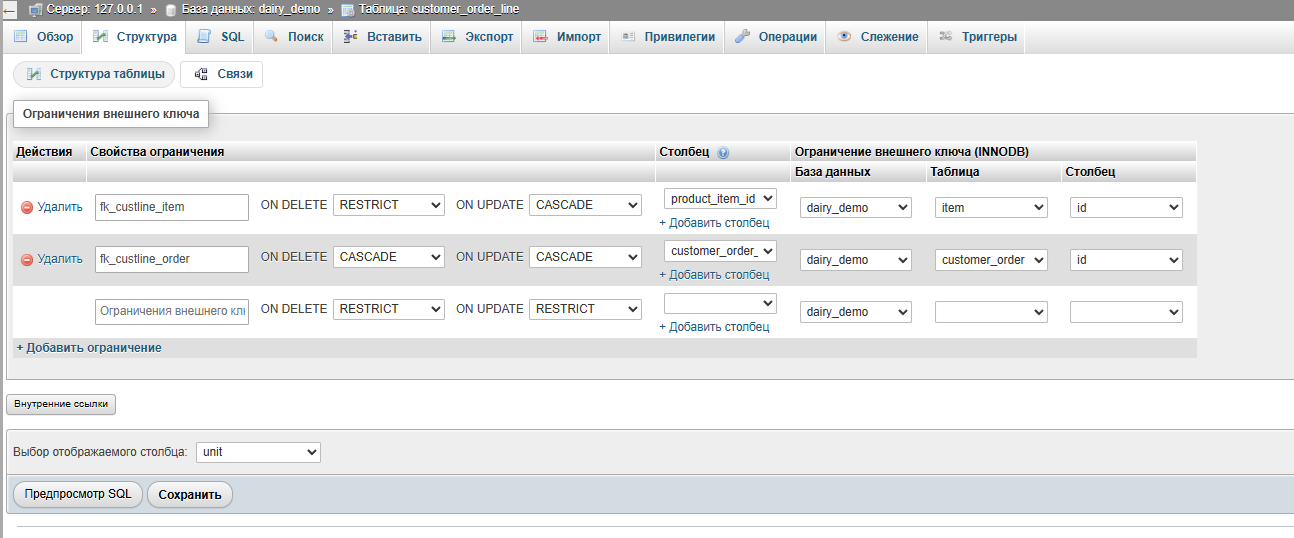Screen dimensions: 1294x538
Task: Expand the product_item_id column dropdown
Action: click(x=720, y=199)
